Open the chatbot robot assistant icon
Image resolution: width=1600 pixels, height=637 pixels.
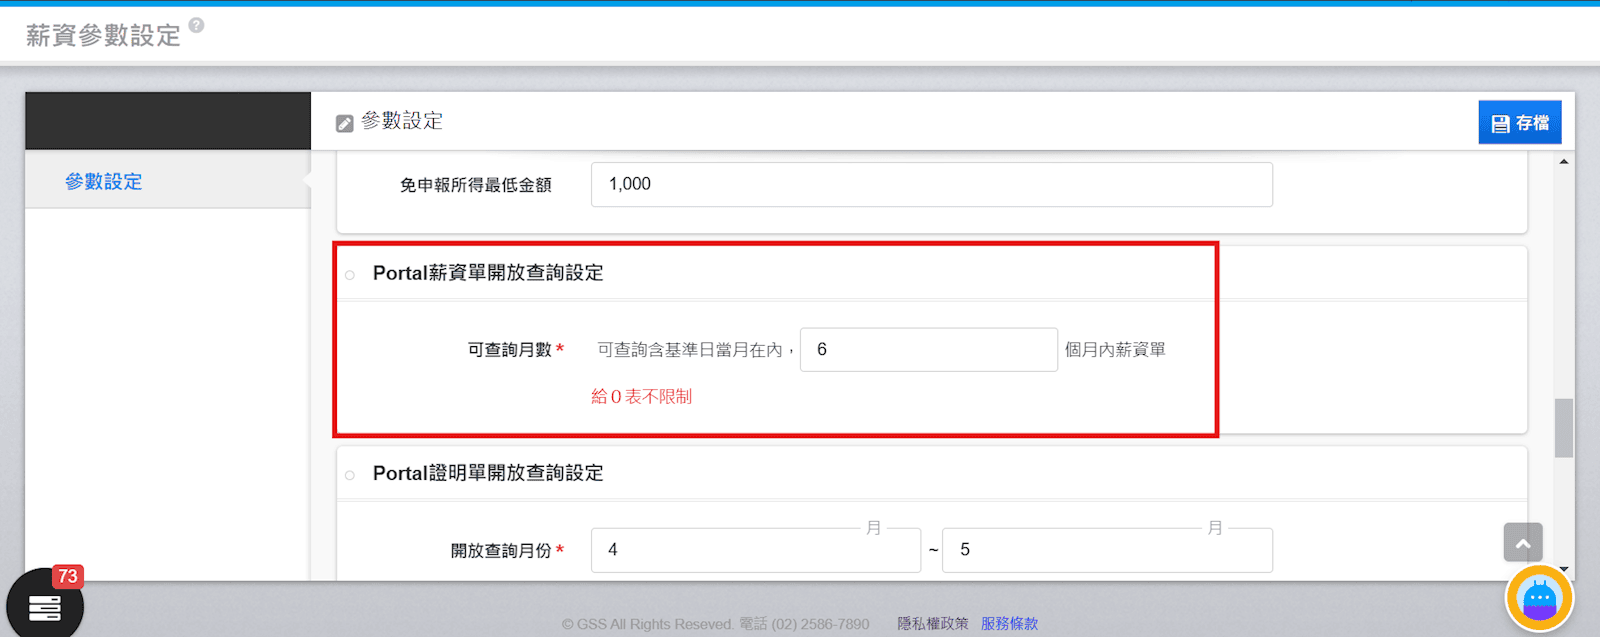point(1539,599)
